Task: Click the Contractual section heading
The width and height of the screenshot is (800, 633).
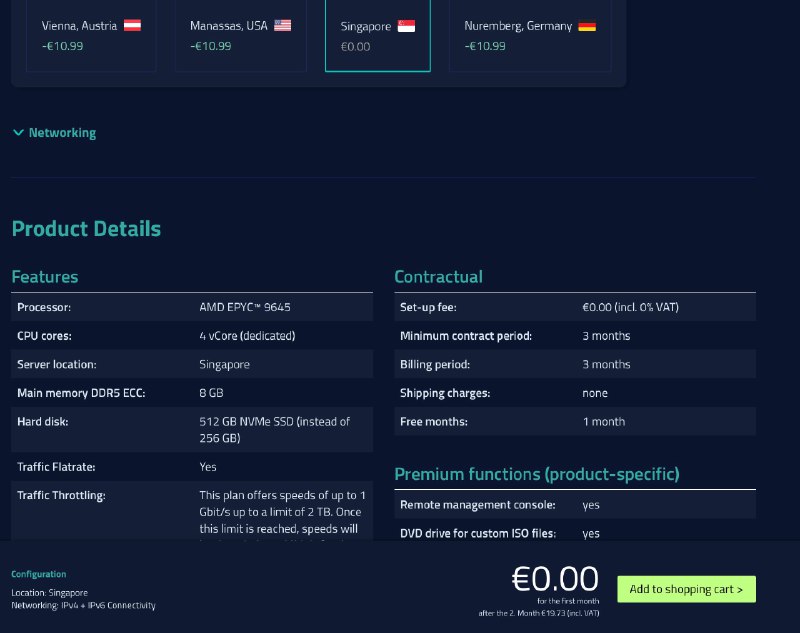Action: tap(438, 277)
